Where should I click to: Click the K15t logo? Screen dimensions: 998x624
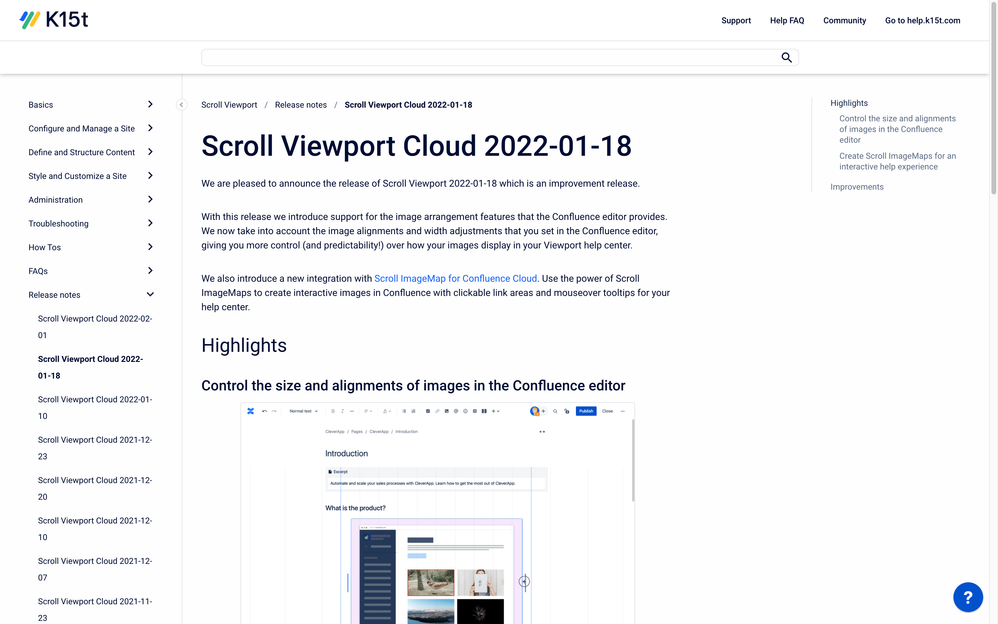point(53,20)
